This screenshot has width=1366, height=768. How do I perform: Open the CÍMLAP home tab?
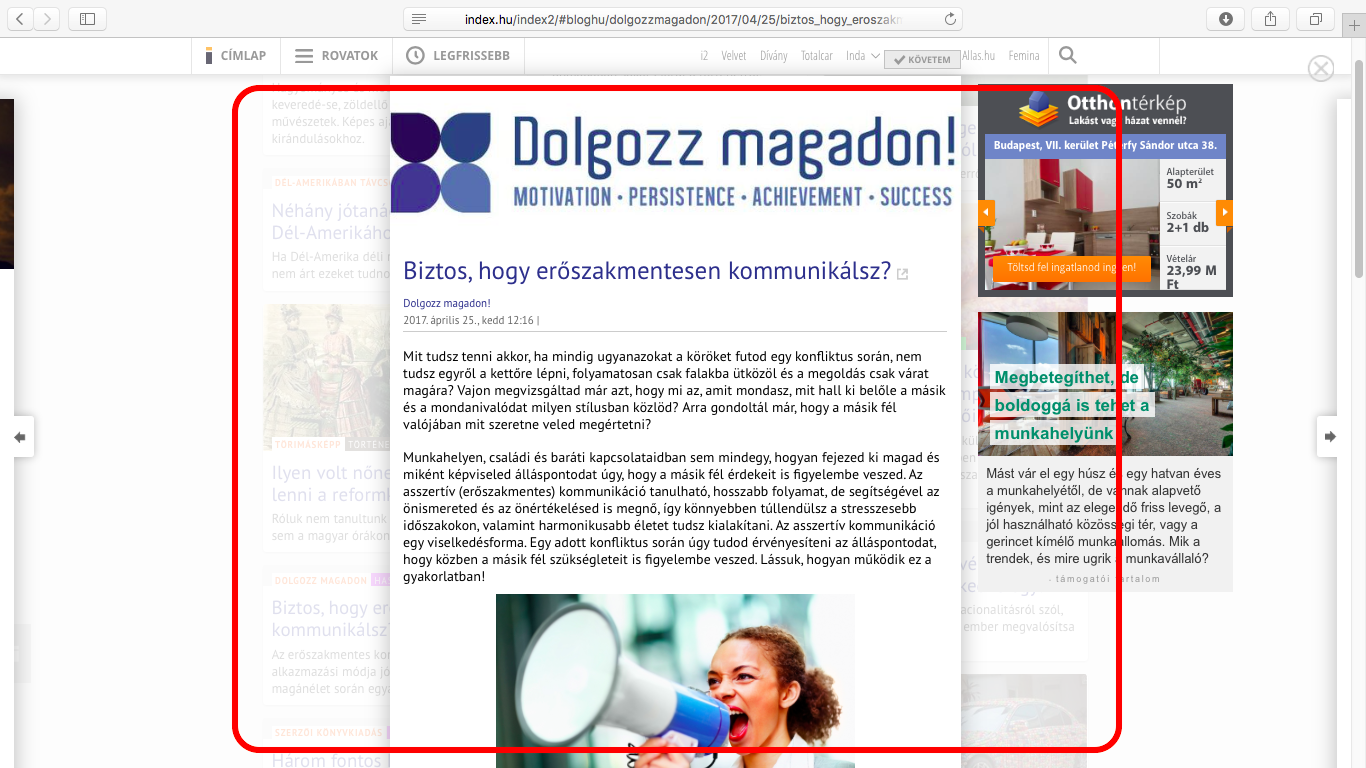tap(236, 56)
